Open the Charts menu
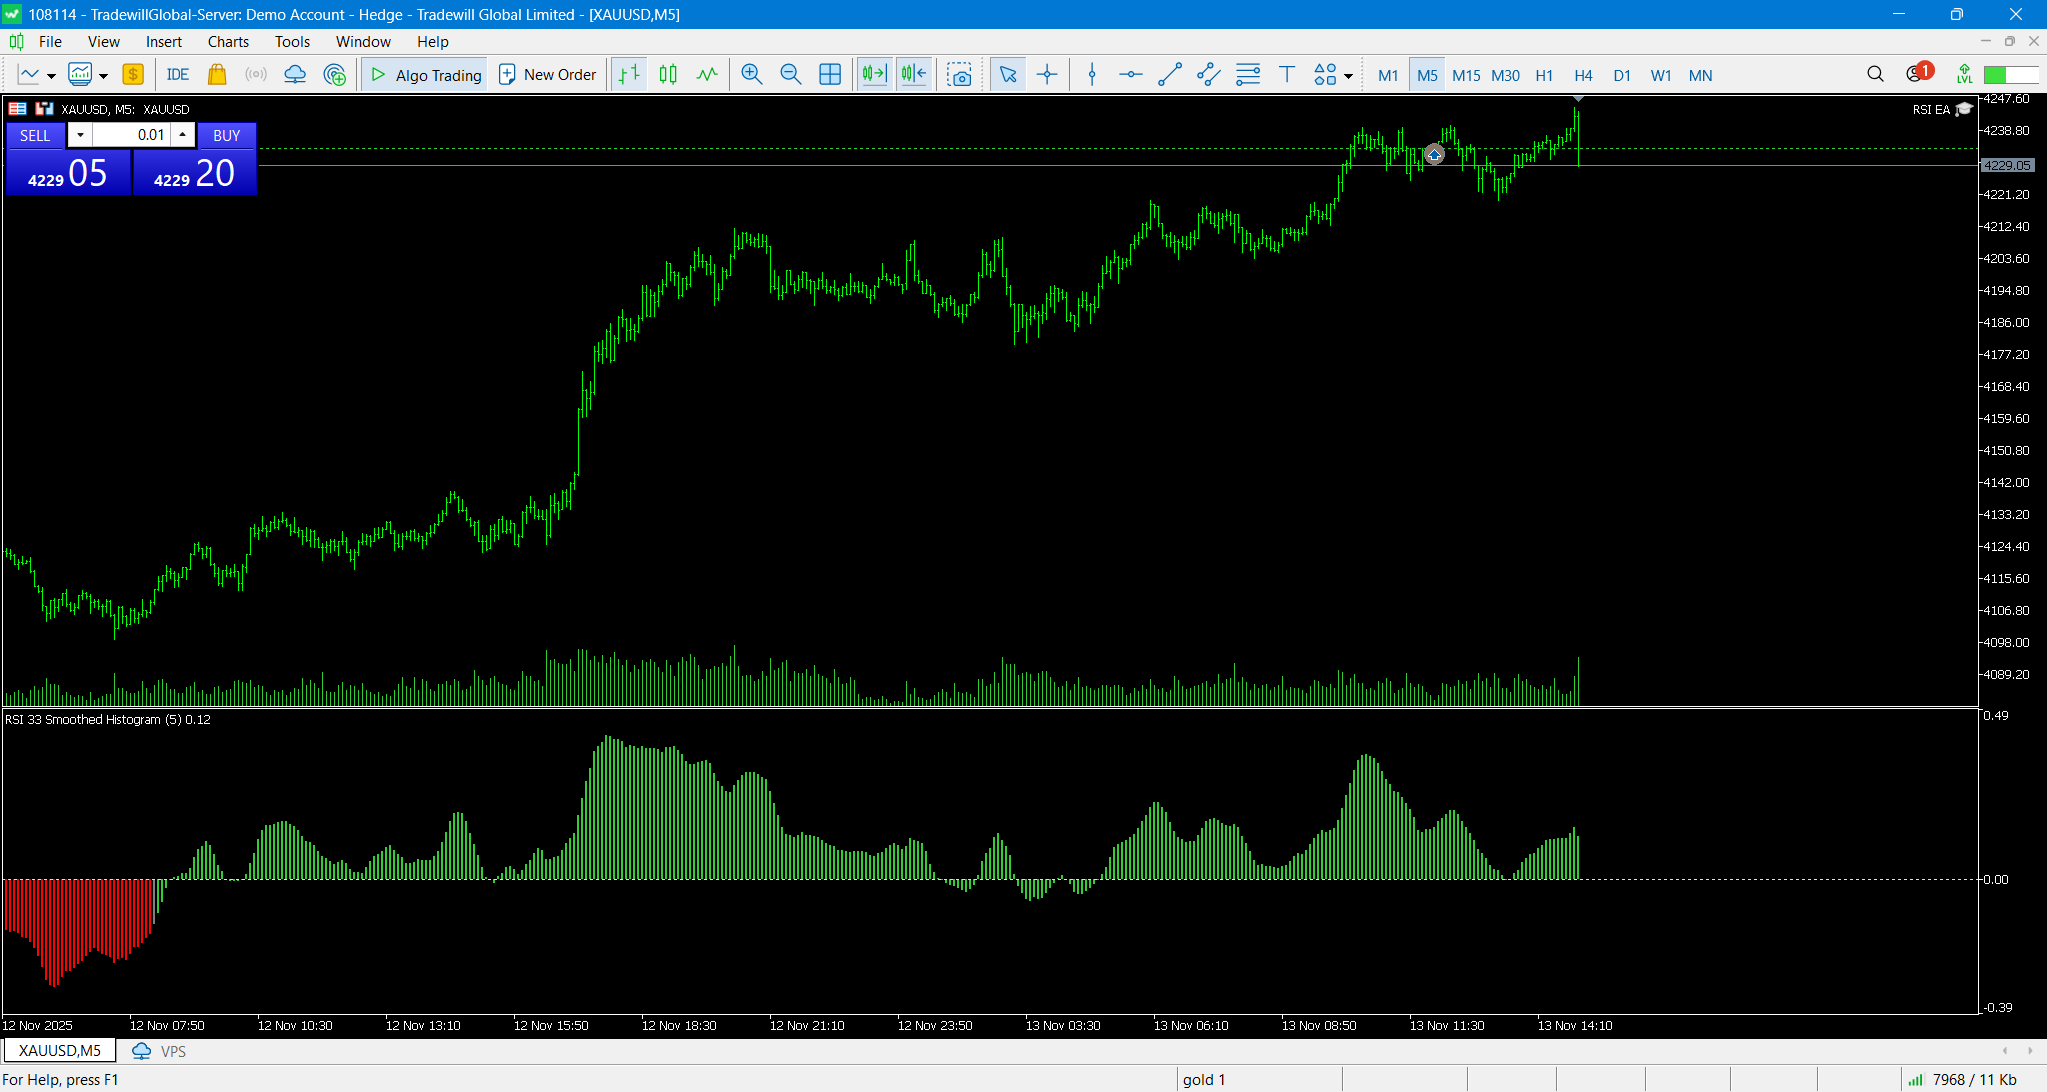 228,42
